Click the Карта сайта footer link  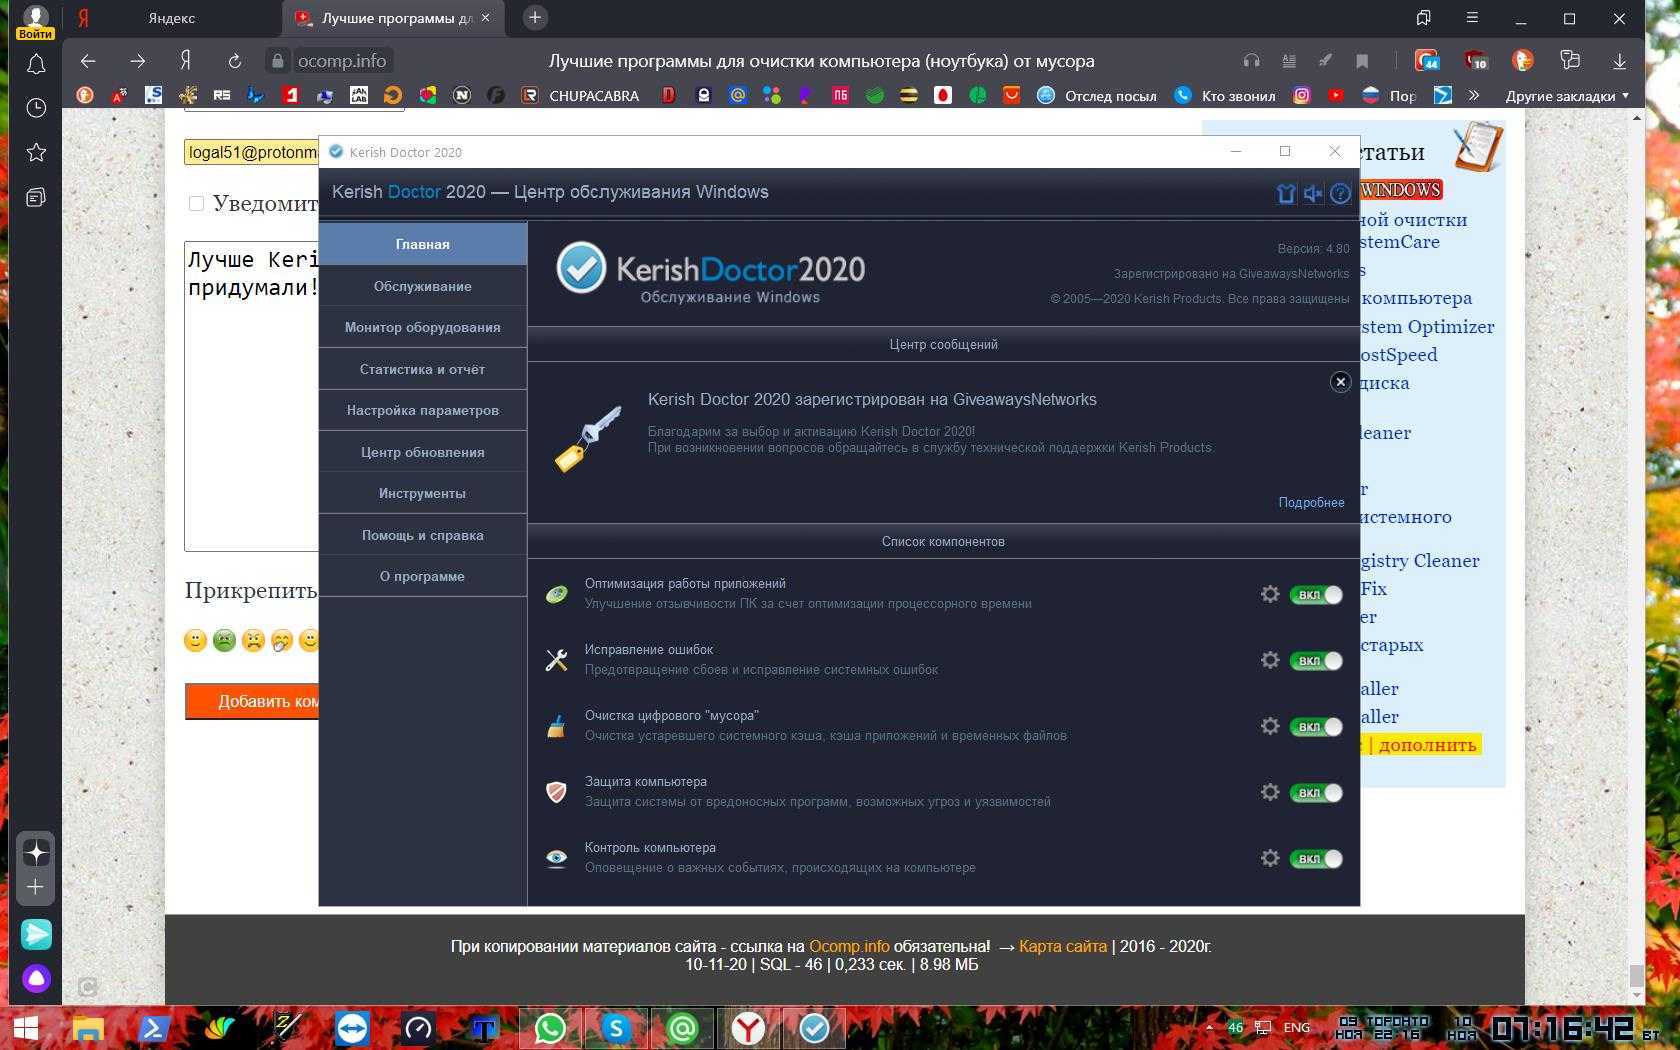click(1062, 946)
